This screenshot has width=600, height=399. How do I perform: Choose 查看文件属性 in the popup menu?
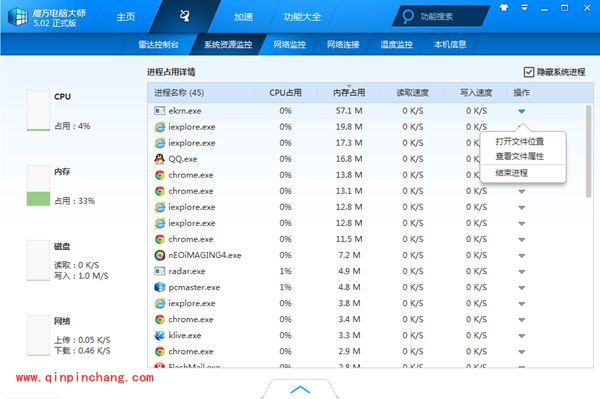coord(520,156)
